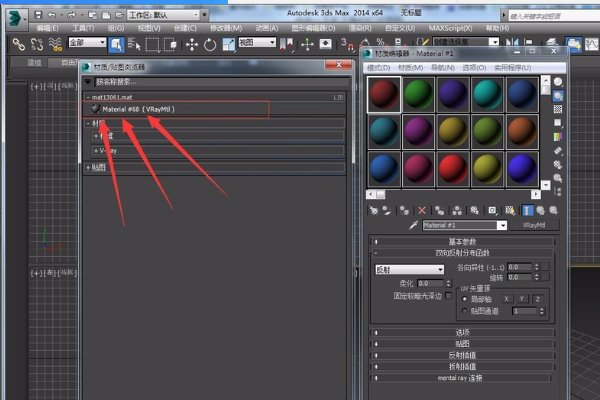Image resolution: width=600 pixels, height=400 pixels.
Task: Collapse the mat13061.mat library group
Action: 88,98
